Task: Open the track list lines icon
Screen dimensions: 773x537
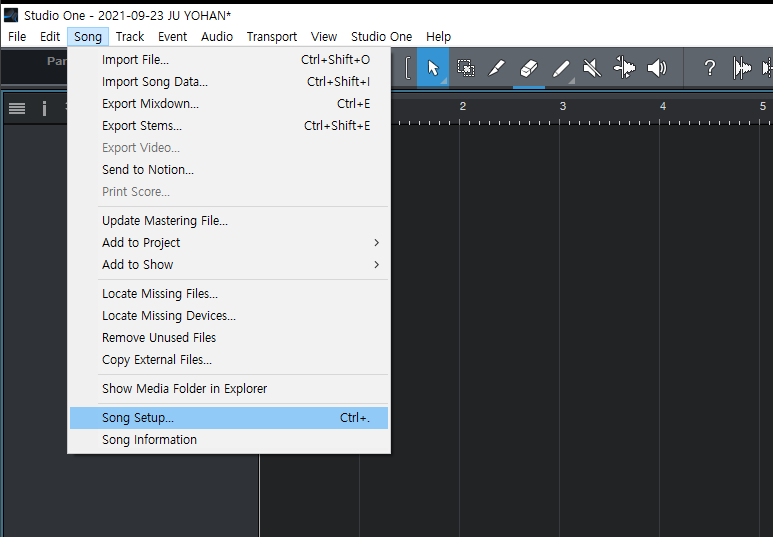Action: pyautogui.click(x=17, y=108)
